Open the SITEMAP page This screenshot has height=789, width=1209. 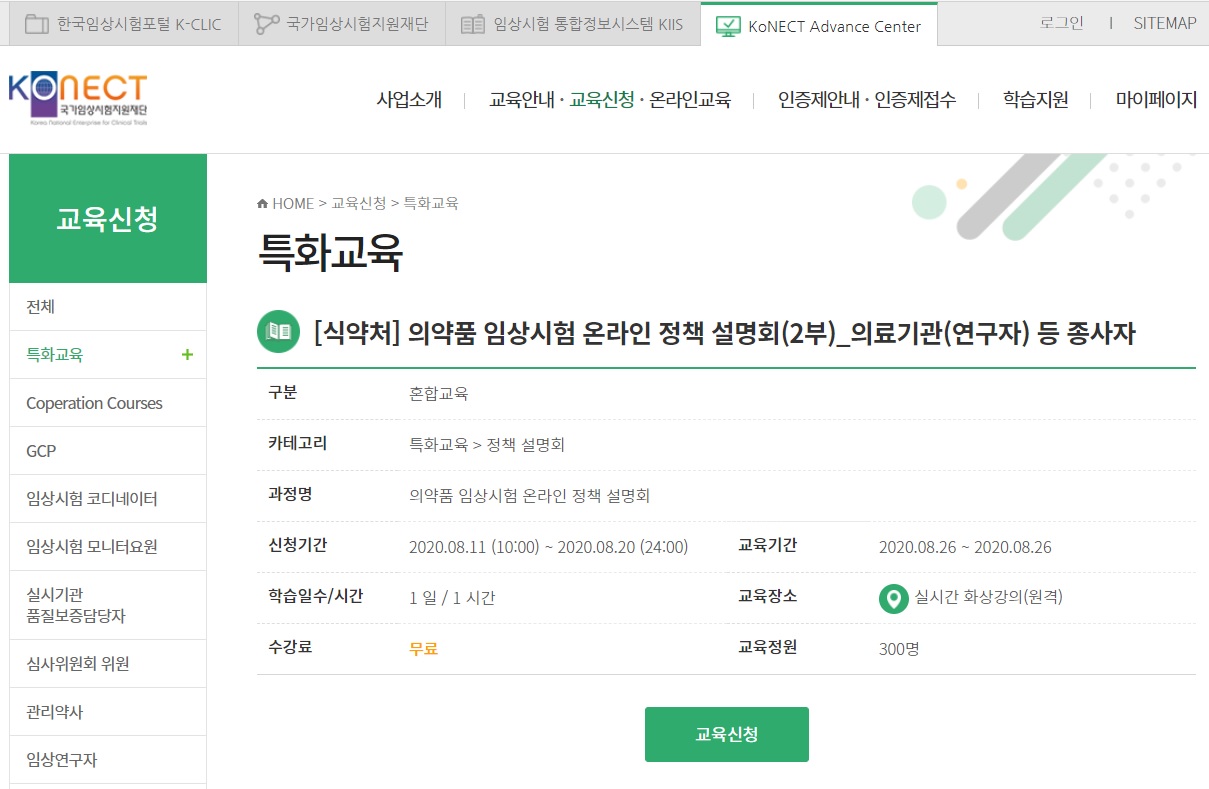pyautogui.click(x=1164, y=23)
